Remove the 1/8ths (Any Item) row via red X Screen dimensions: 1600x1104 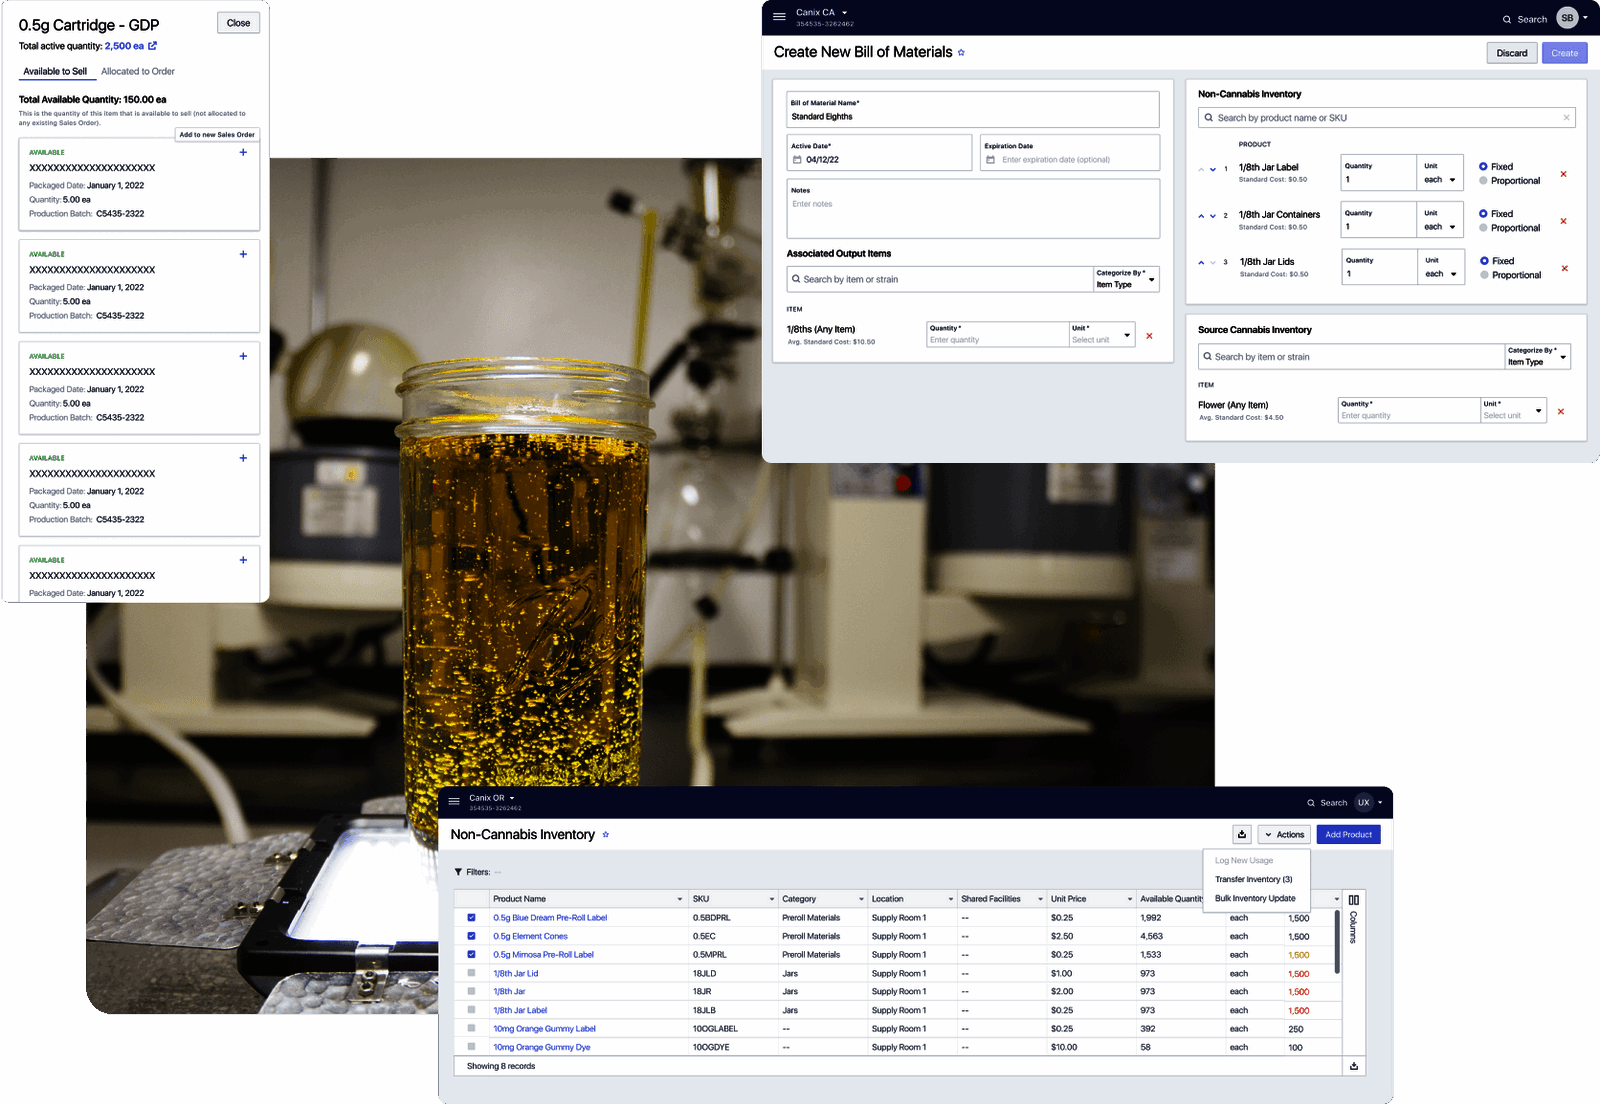point(1148,336)
